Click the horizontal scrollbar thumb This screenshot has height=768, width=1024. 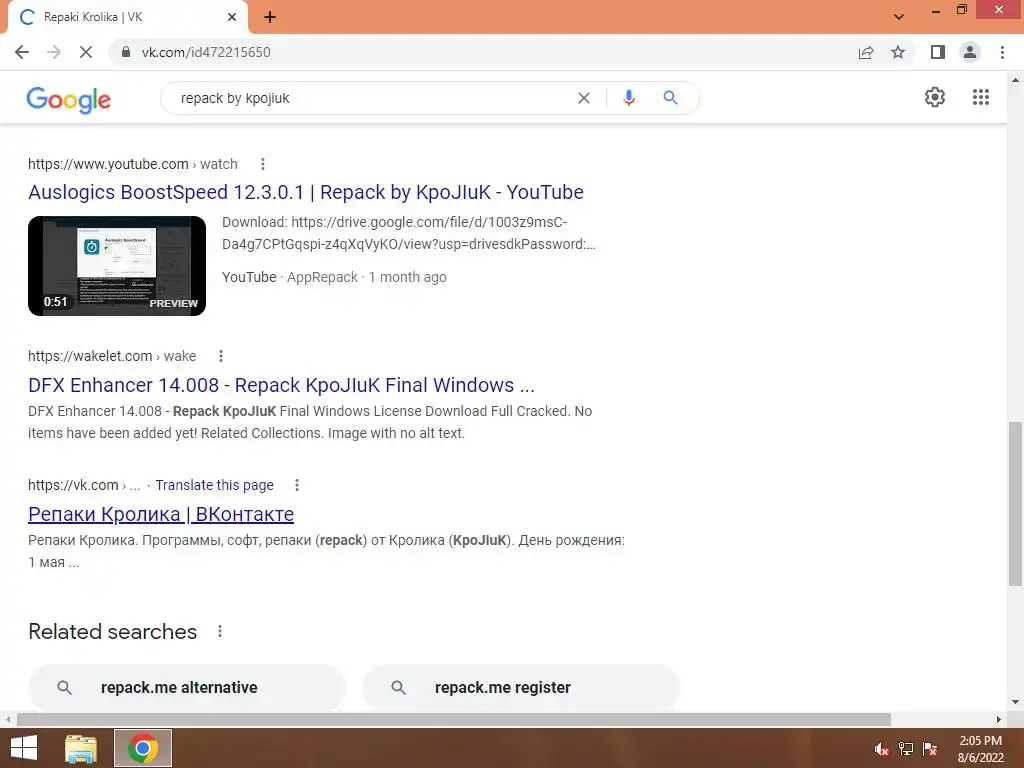(x=454, y=719)
